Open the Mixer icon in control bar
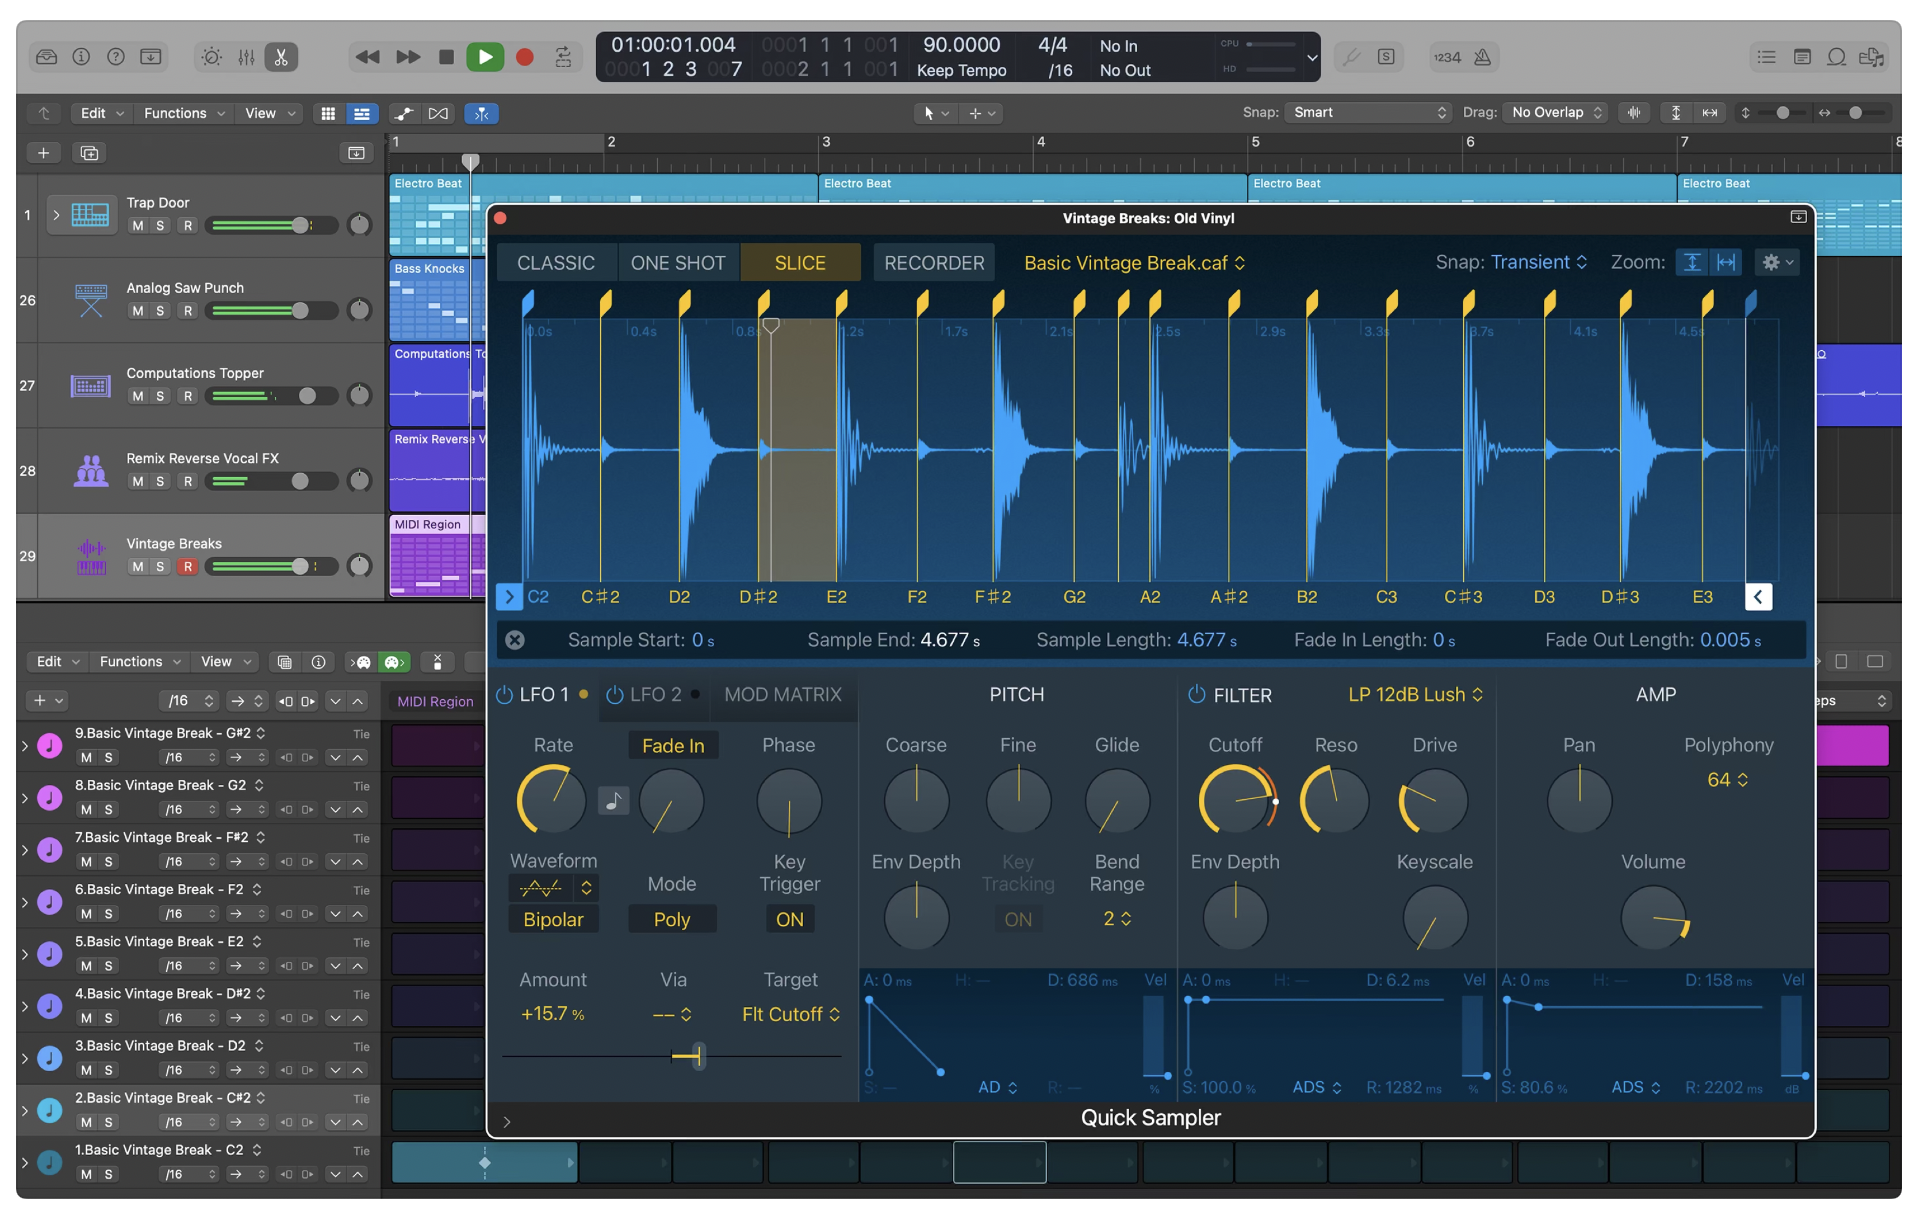 click(247, 57)
